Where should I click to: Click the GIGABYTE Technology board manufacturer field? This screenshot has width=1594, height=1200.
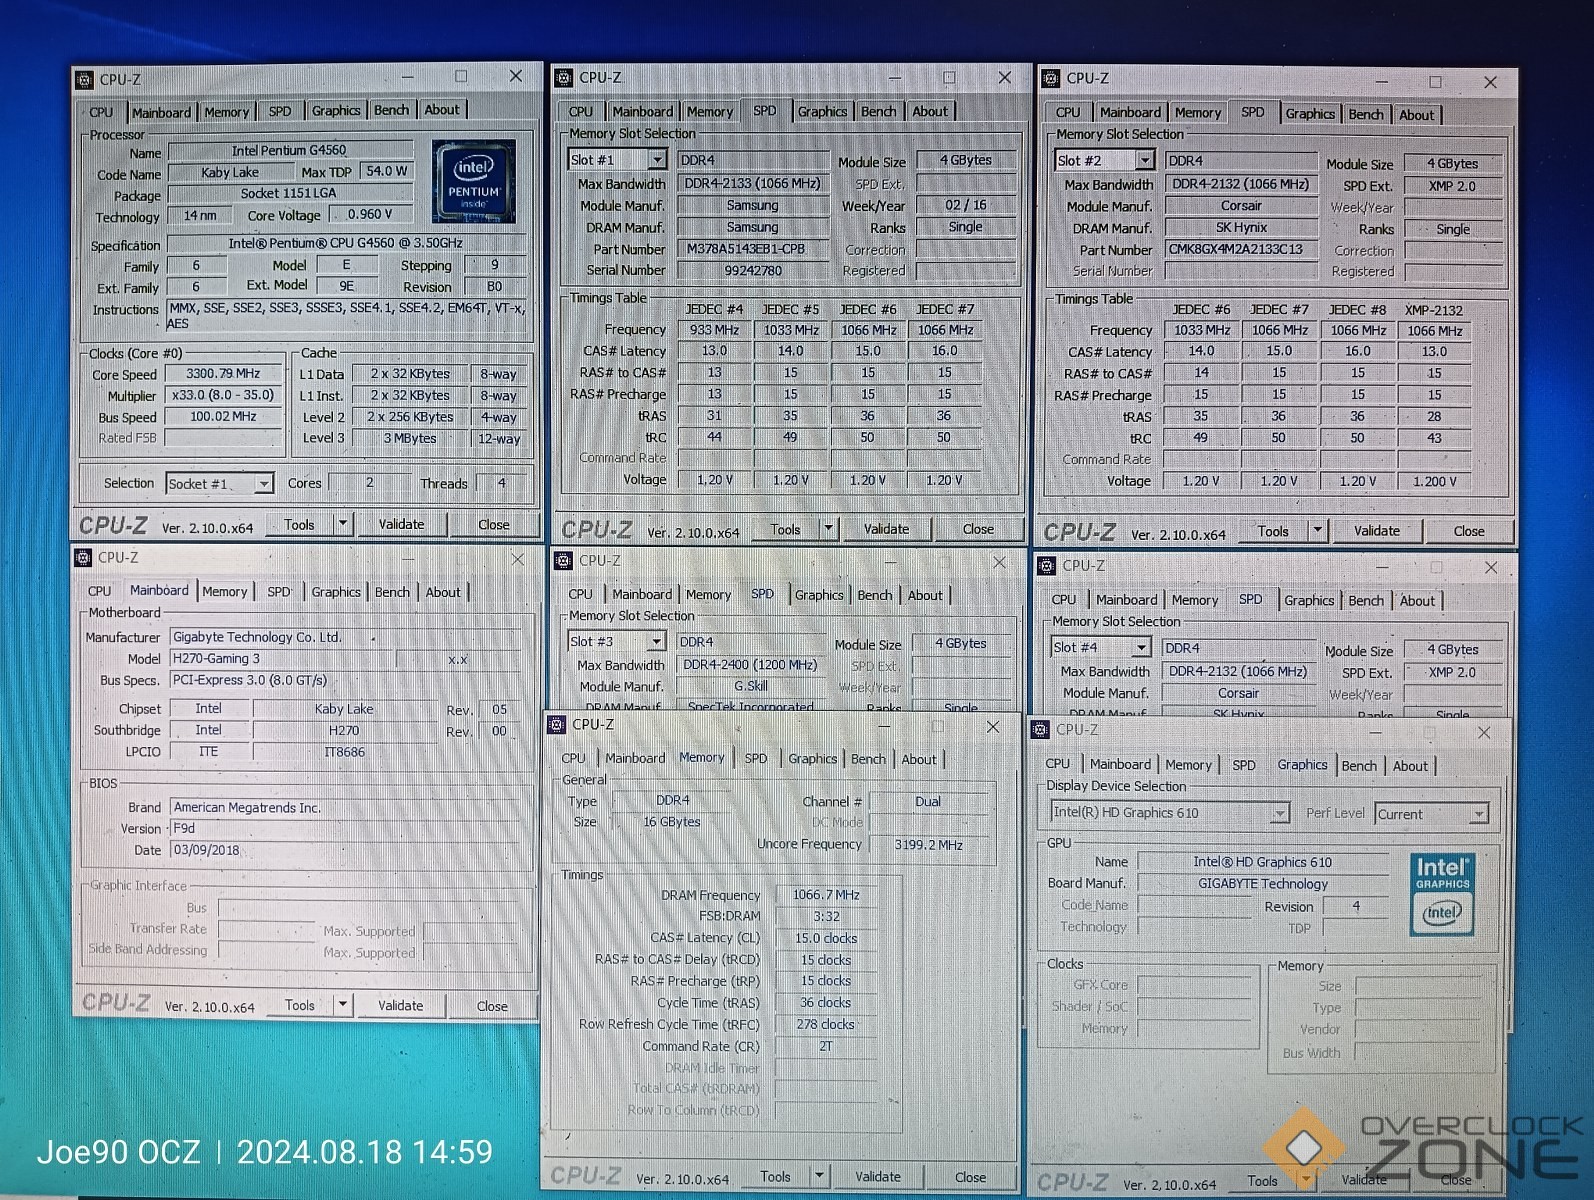point(1263,883)
